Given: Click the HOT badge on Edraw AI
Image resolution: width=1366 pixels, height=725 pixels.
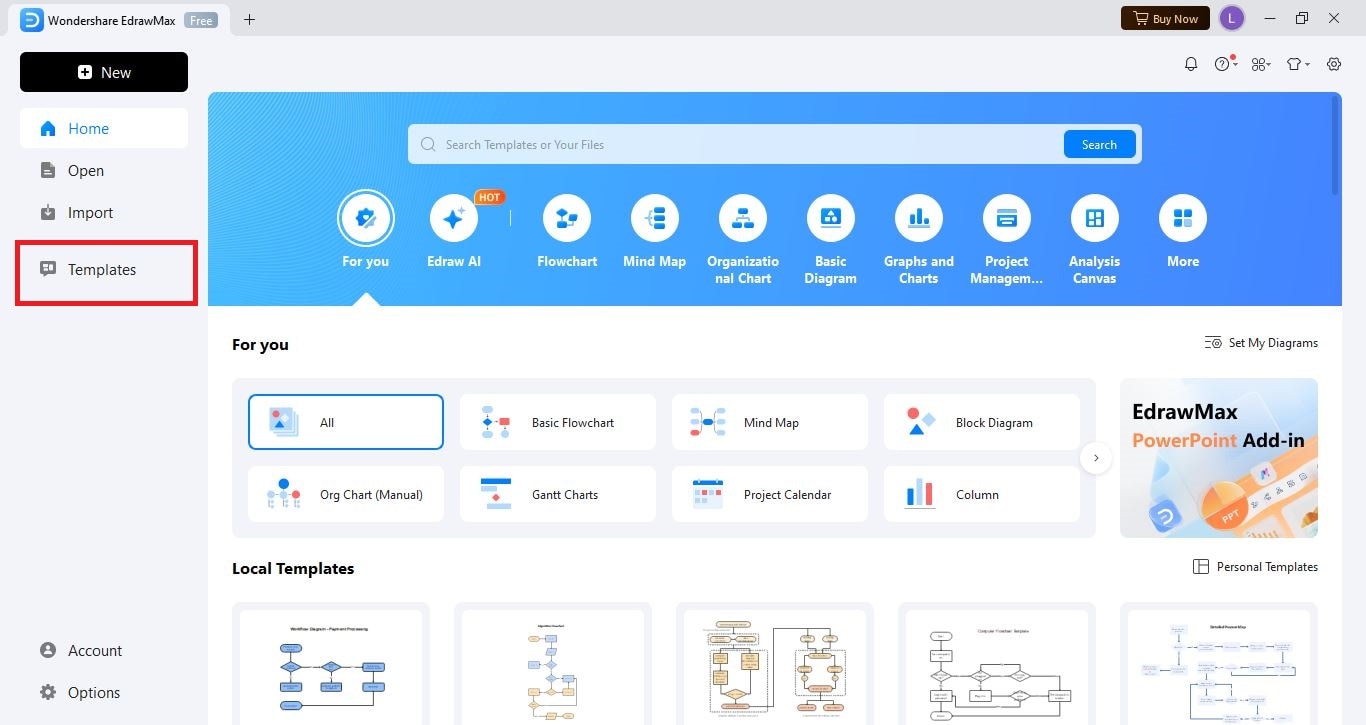Looking at the screenshot, I should tap(489, 197).
